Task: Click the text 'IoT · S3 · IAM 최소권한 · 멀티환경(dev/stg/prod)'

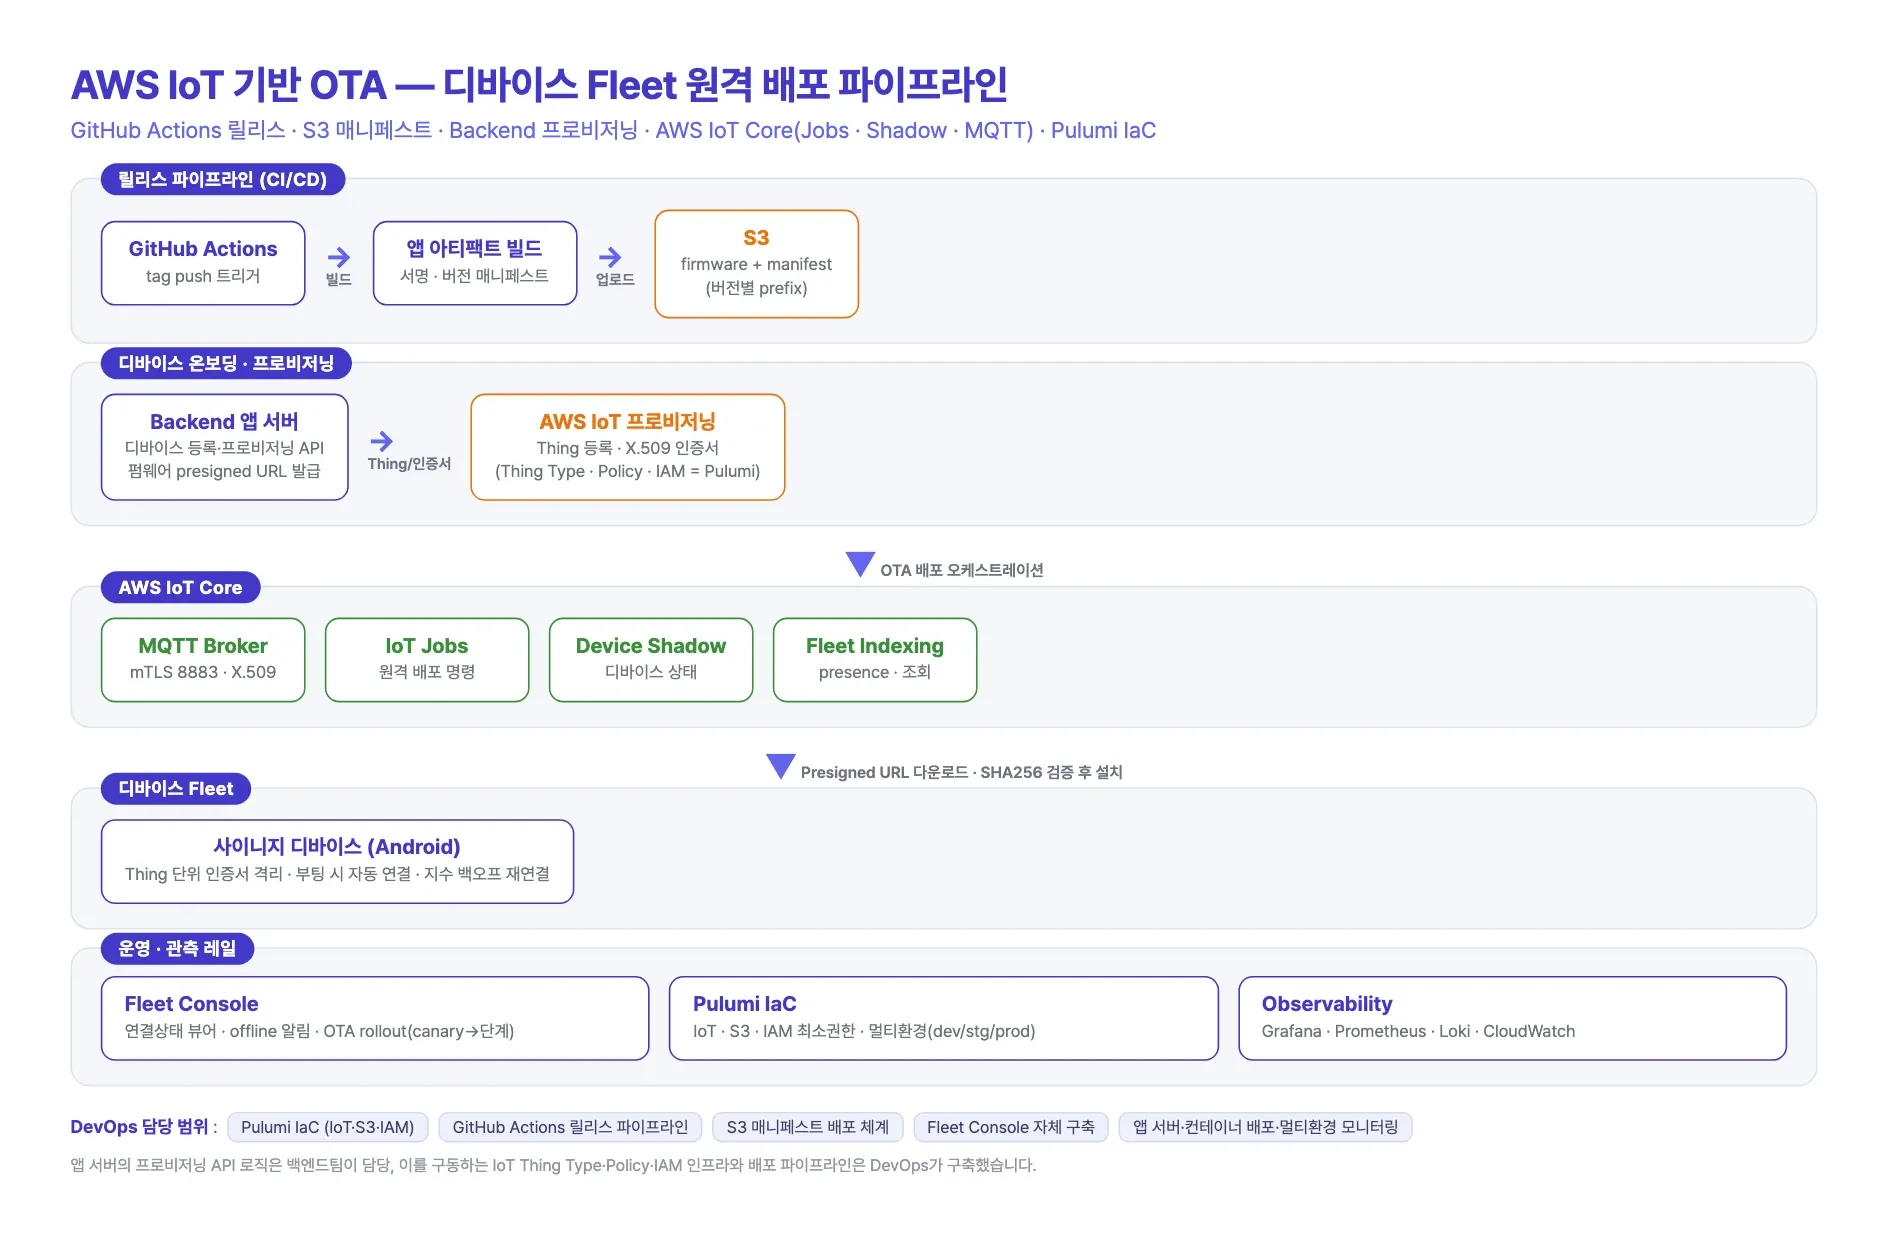Action: (x=864, y=1031)
